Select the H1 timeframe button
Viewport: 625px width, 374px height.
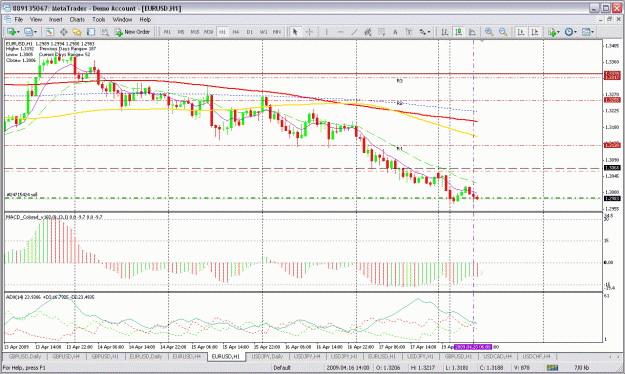pos(222,32)
